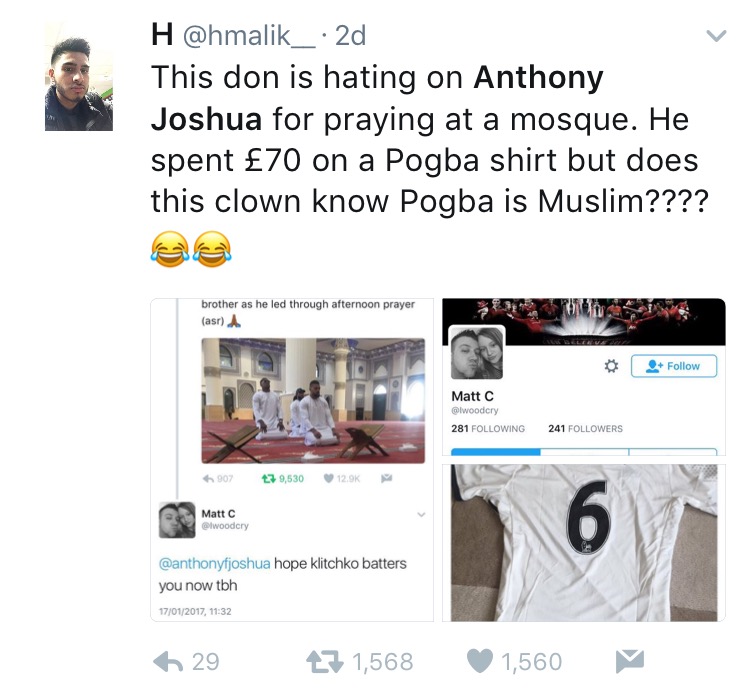750x696 pixels.
Task: Open the white number 6 shirt photo
Action: (584, 543)
